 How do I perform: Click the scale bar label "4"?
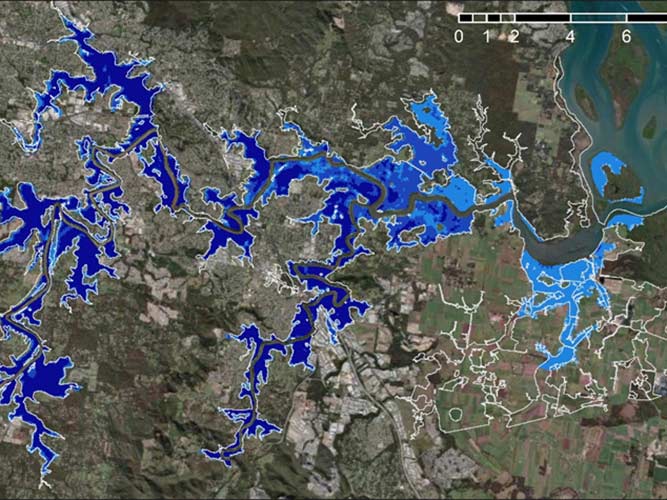570,37
